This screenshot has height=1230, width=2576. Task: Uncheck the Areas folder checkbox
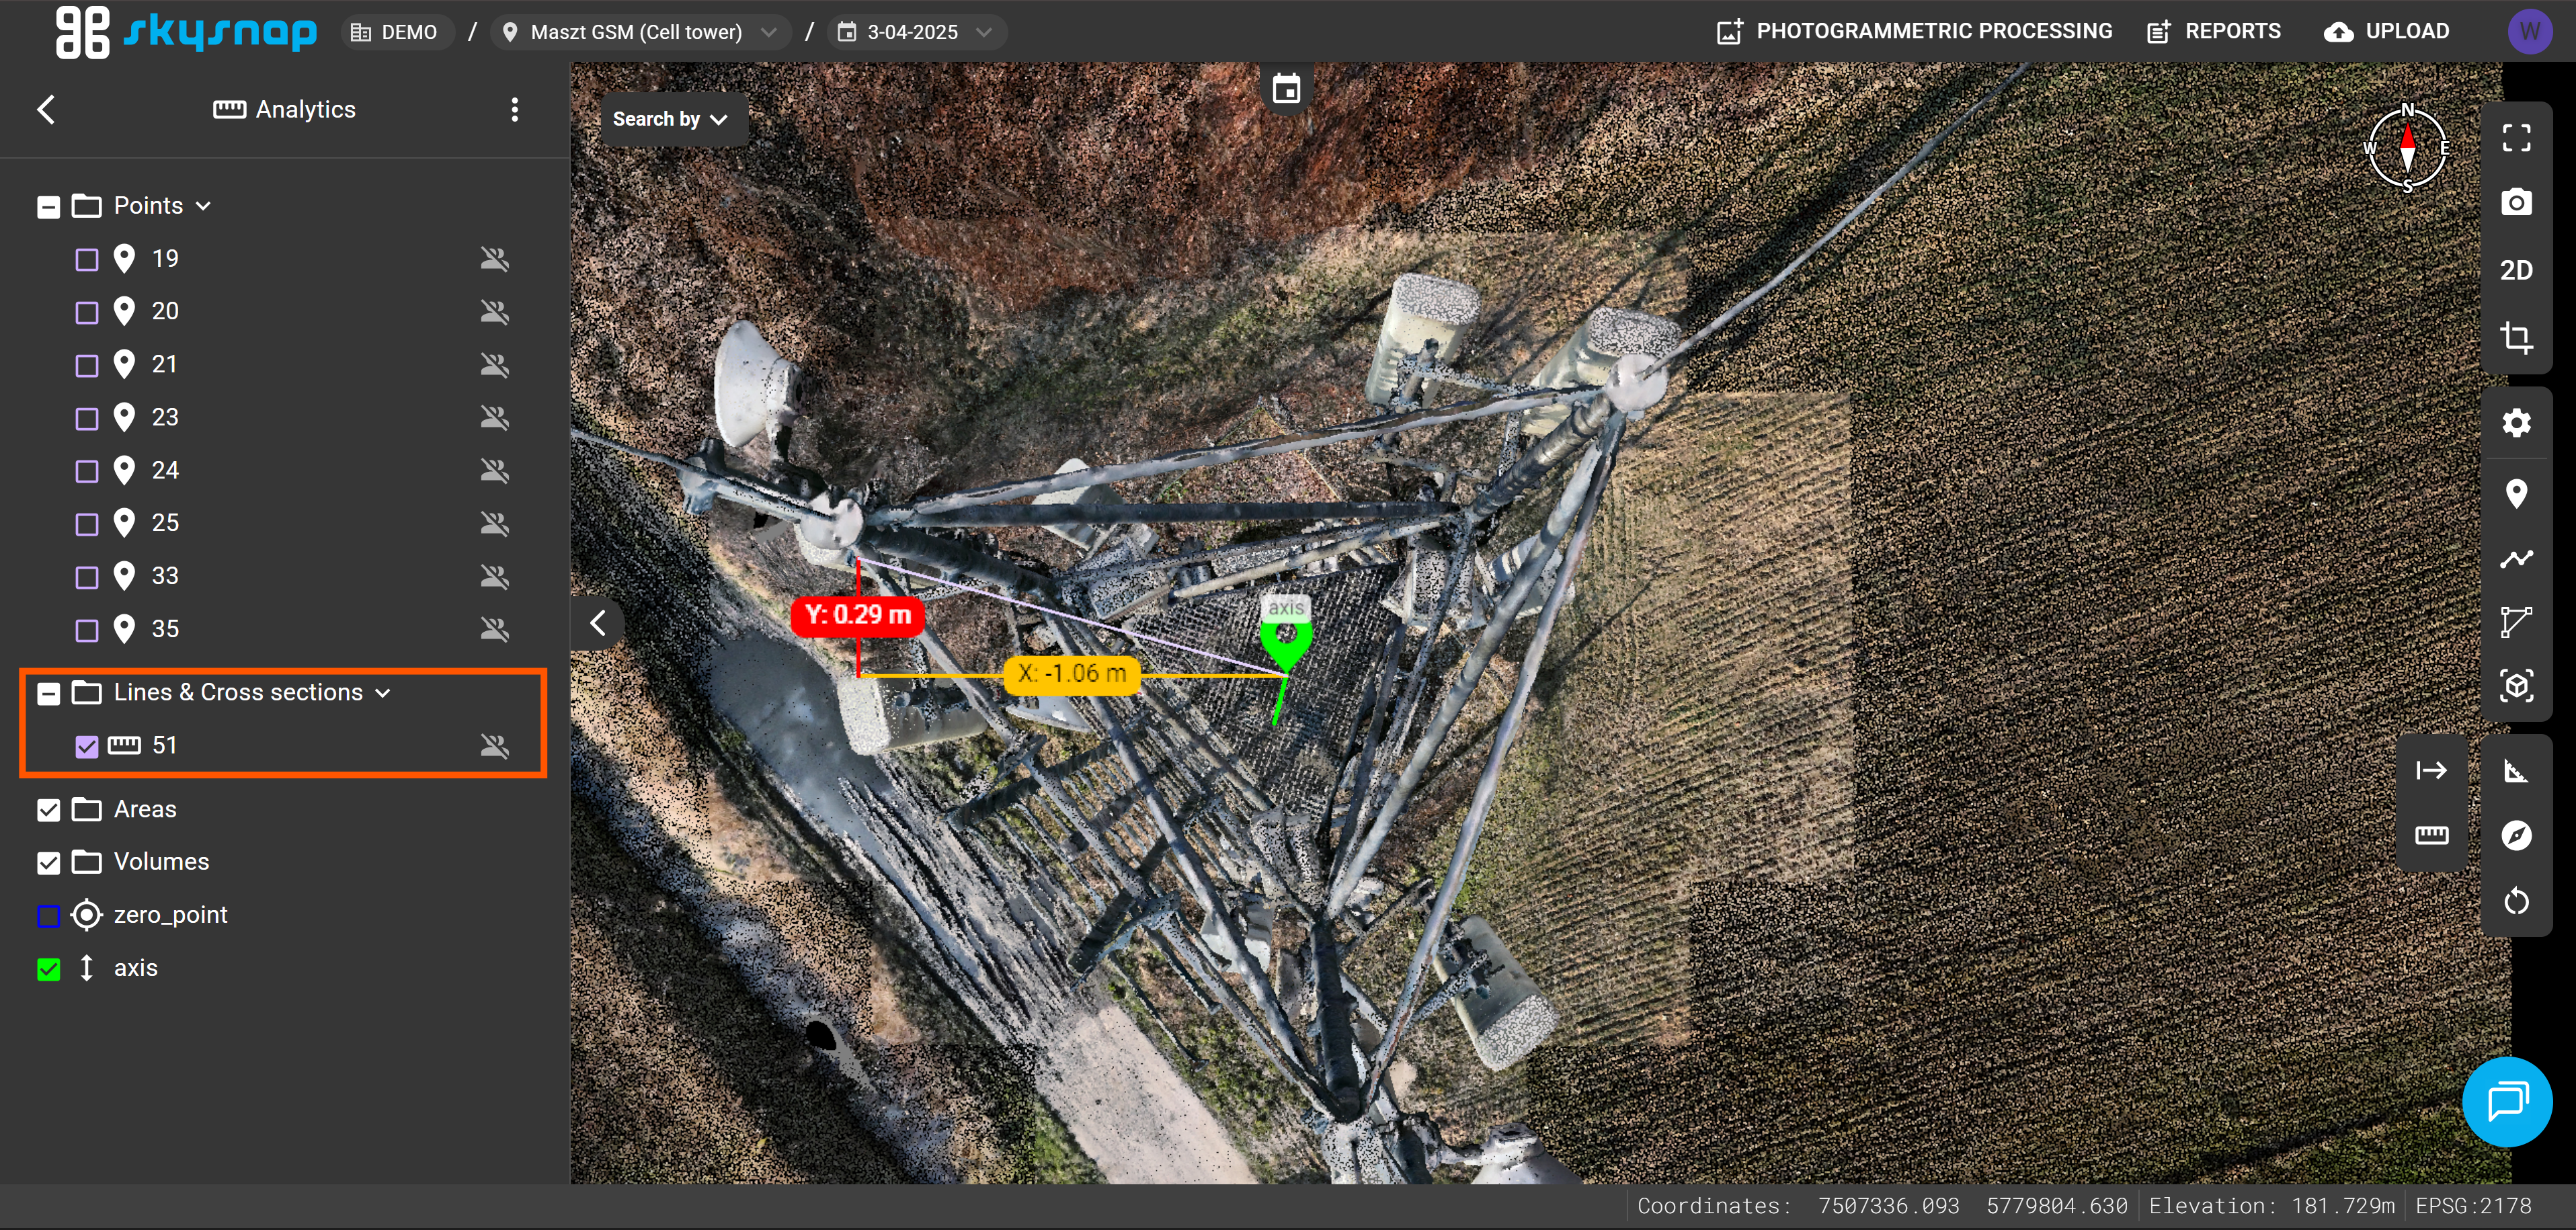click(48, 810)
